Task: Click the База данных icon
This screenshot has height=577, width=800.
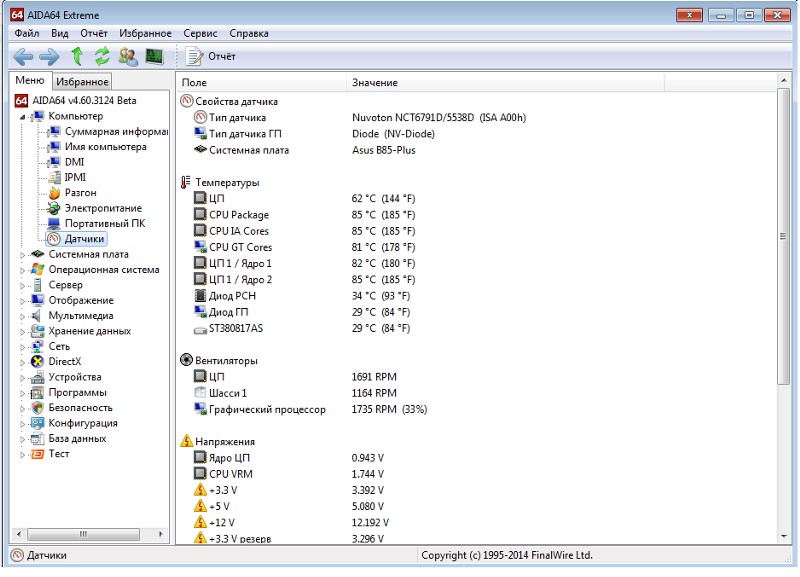Action: point(37,438)
